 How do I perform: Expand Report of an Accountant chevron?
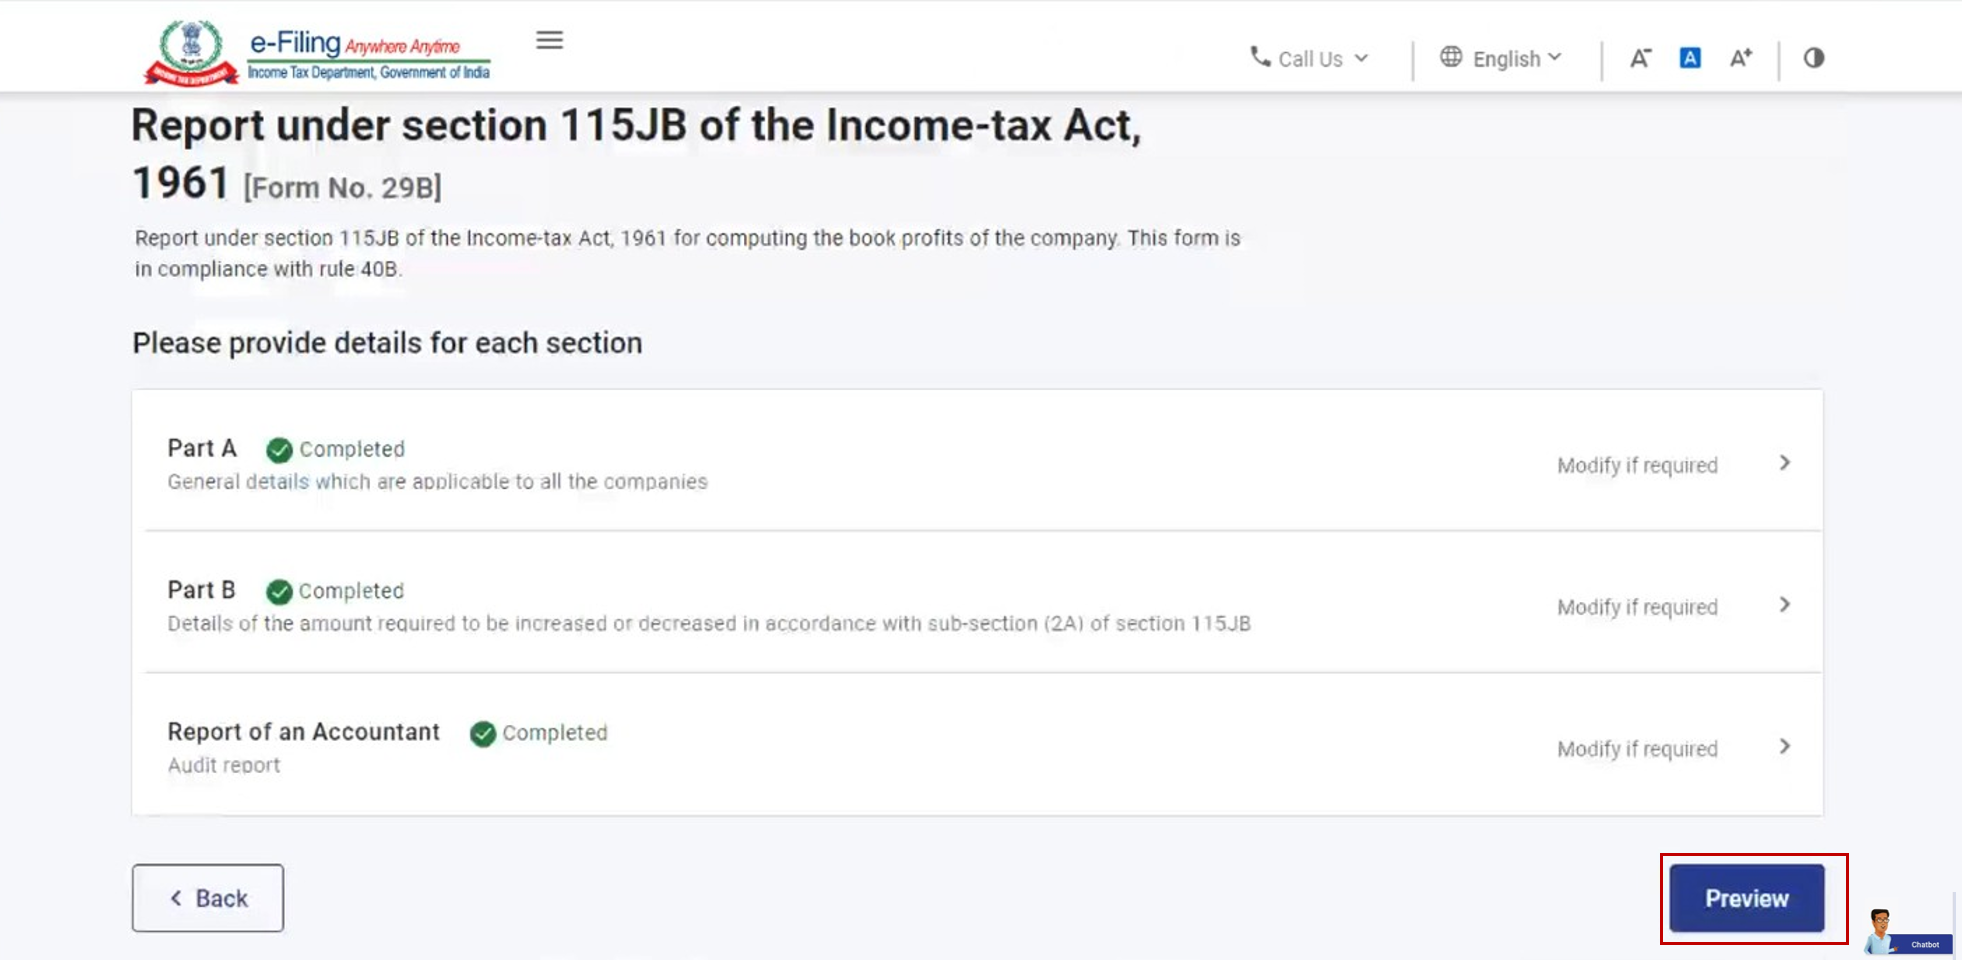point(1785,747)
